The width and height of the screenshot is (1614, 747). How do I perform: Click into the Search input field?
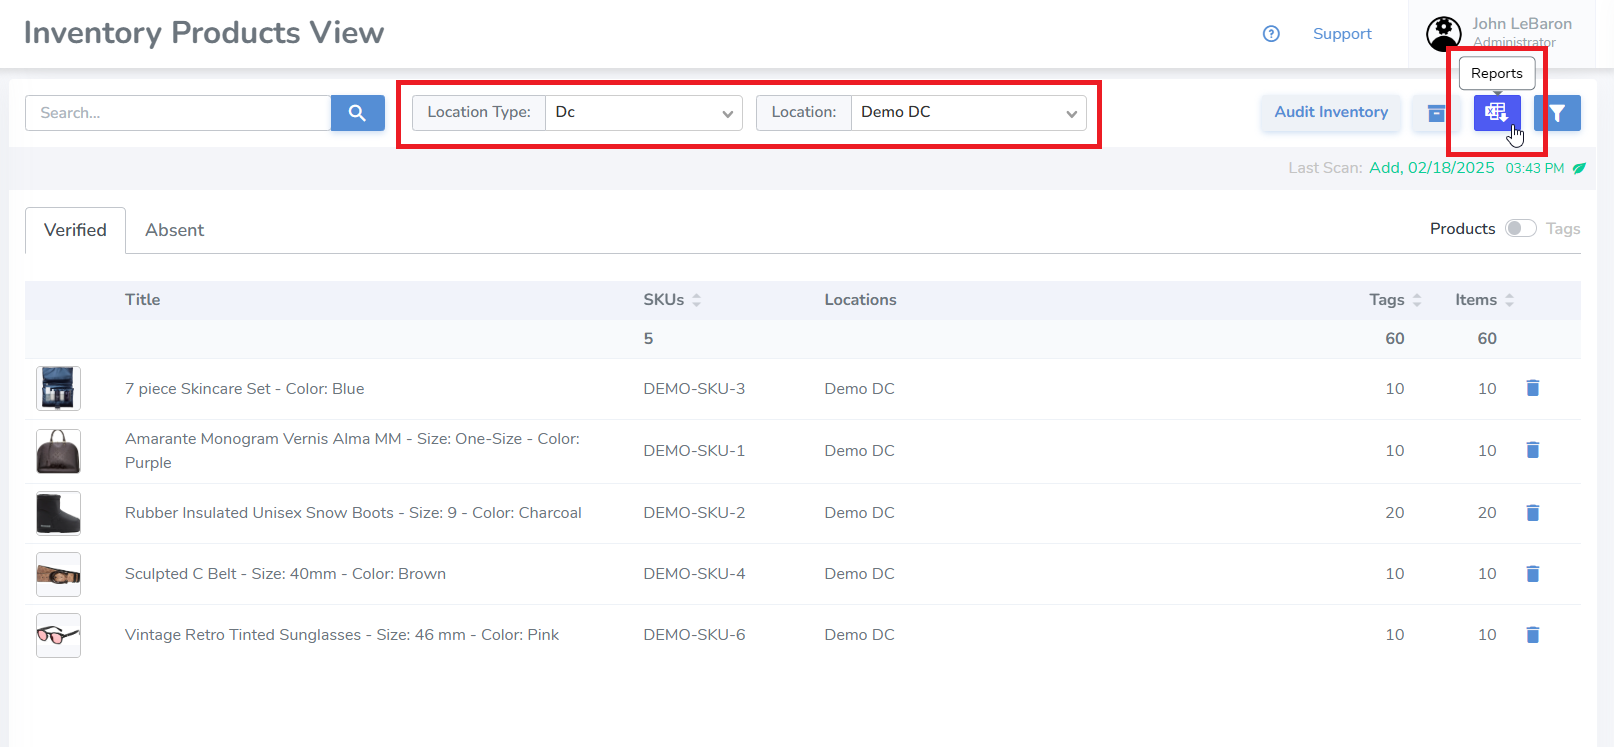pos(178,113)
